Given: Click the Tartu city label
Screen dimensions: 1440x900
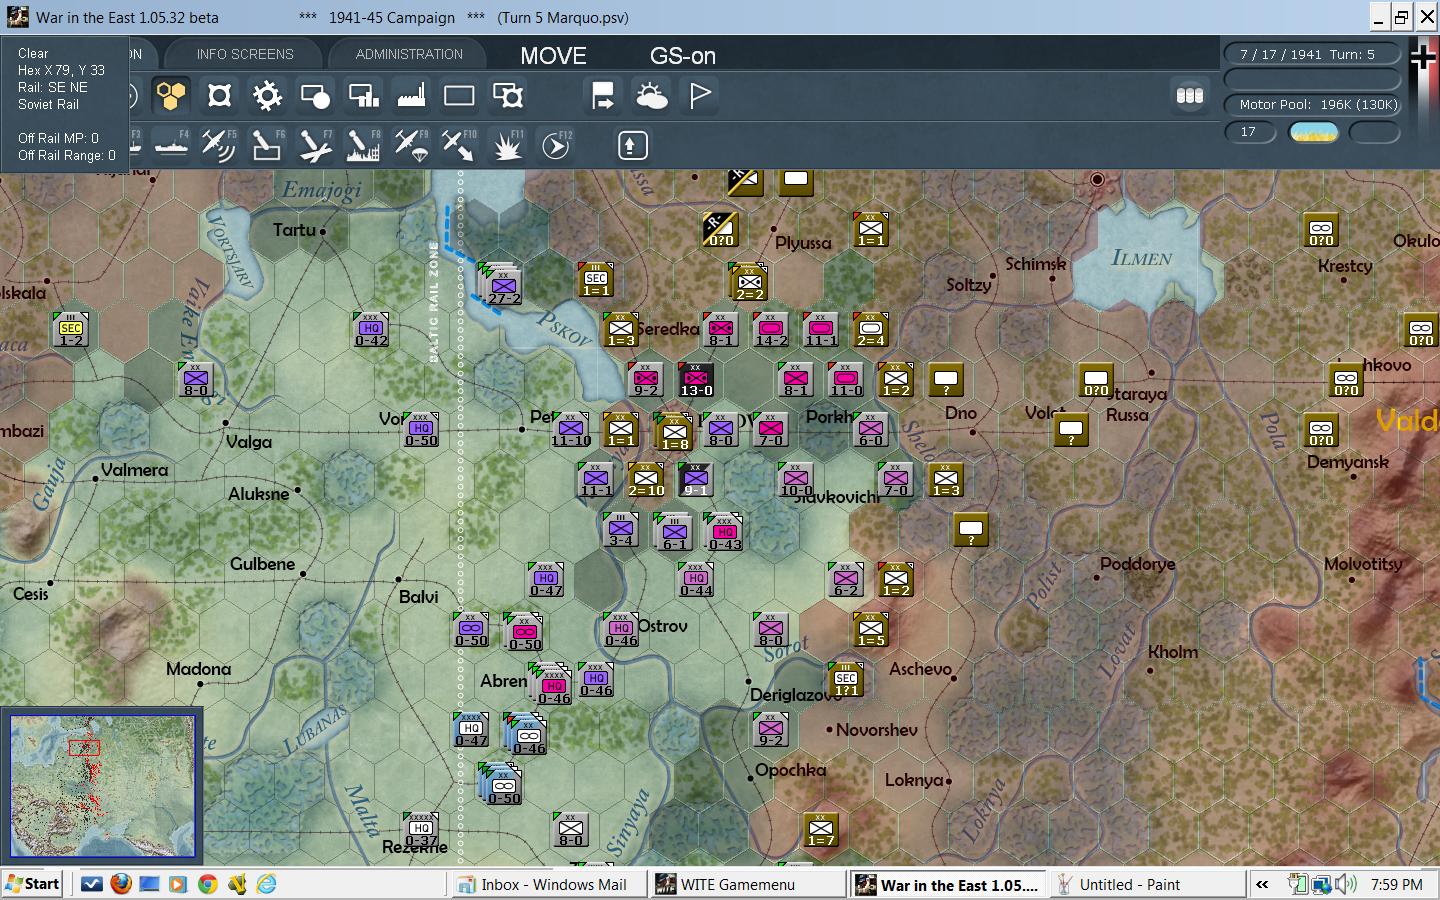Looking at the screenshot, I should 294,230.
